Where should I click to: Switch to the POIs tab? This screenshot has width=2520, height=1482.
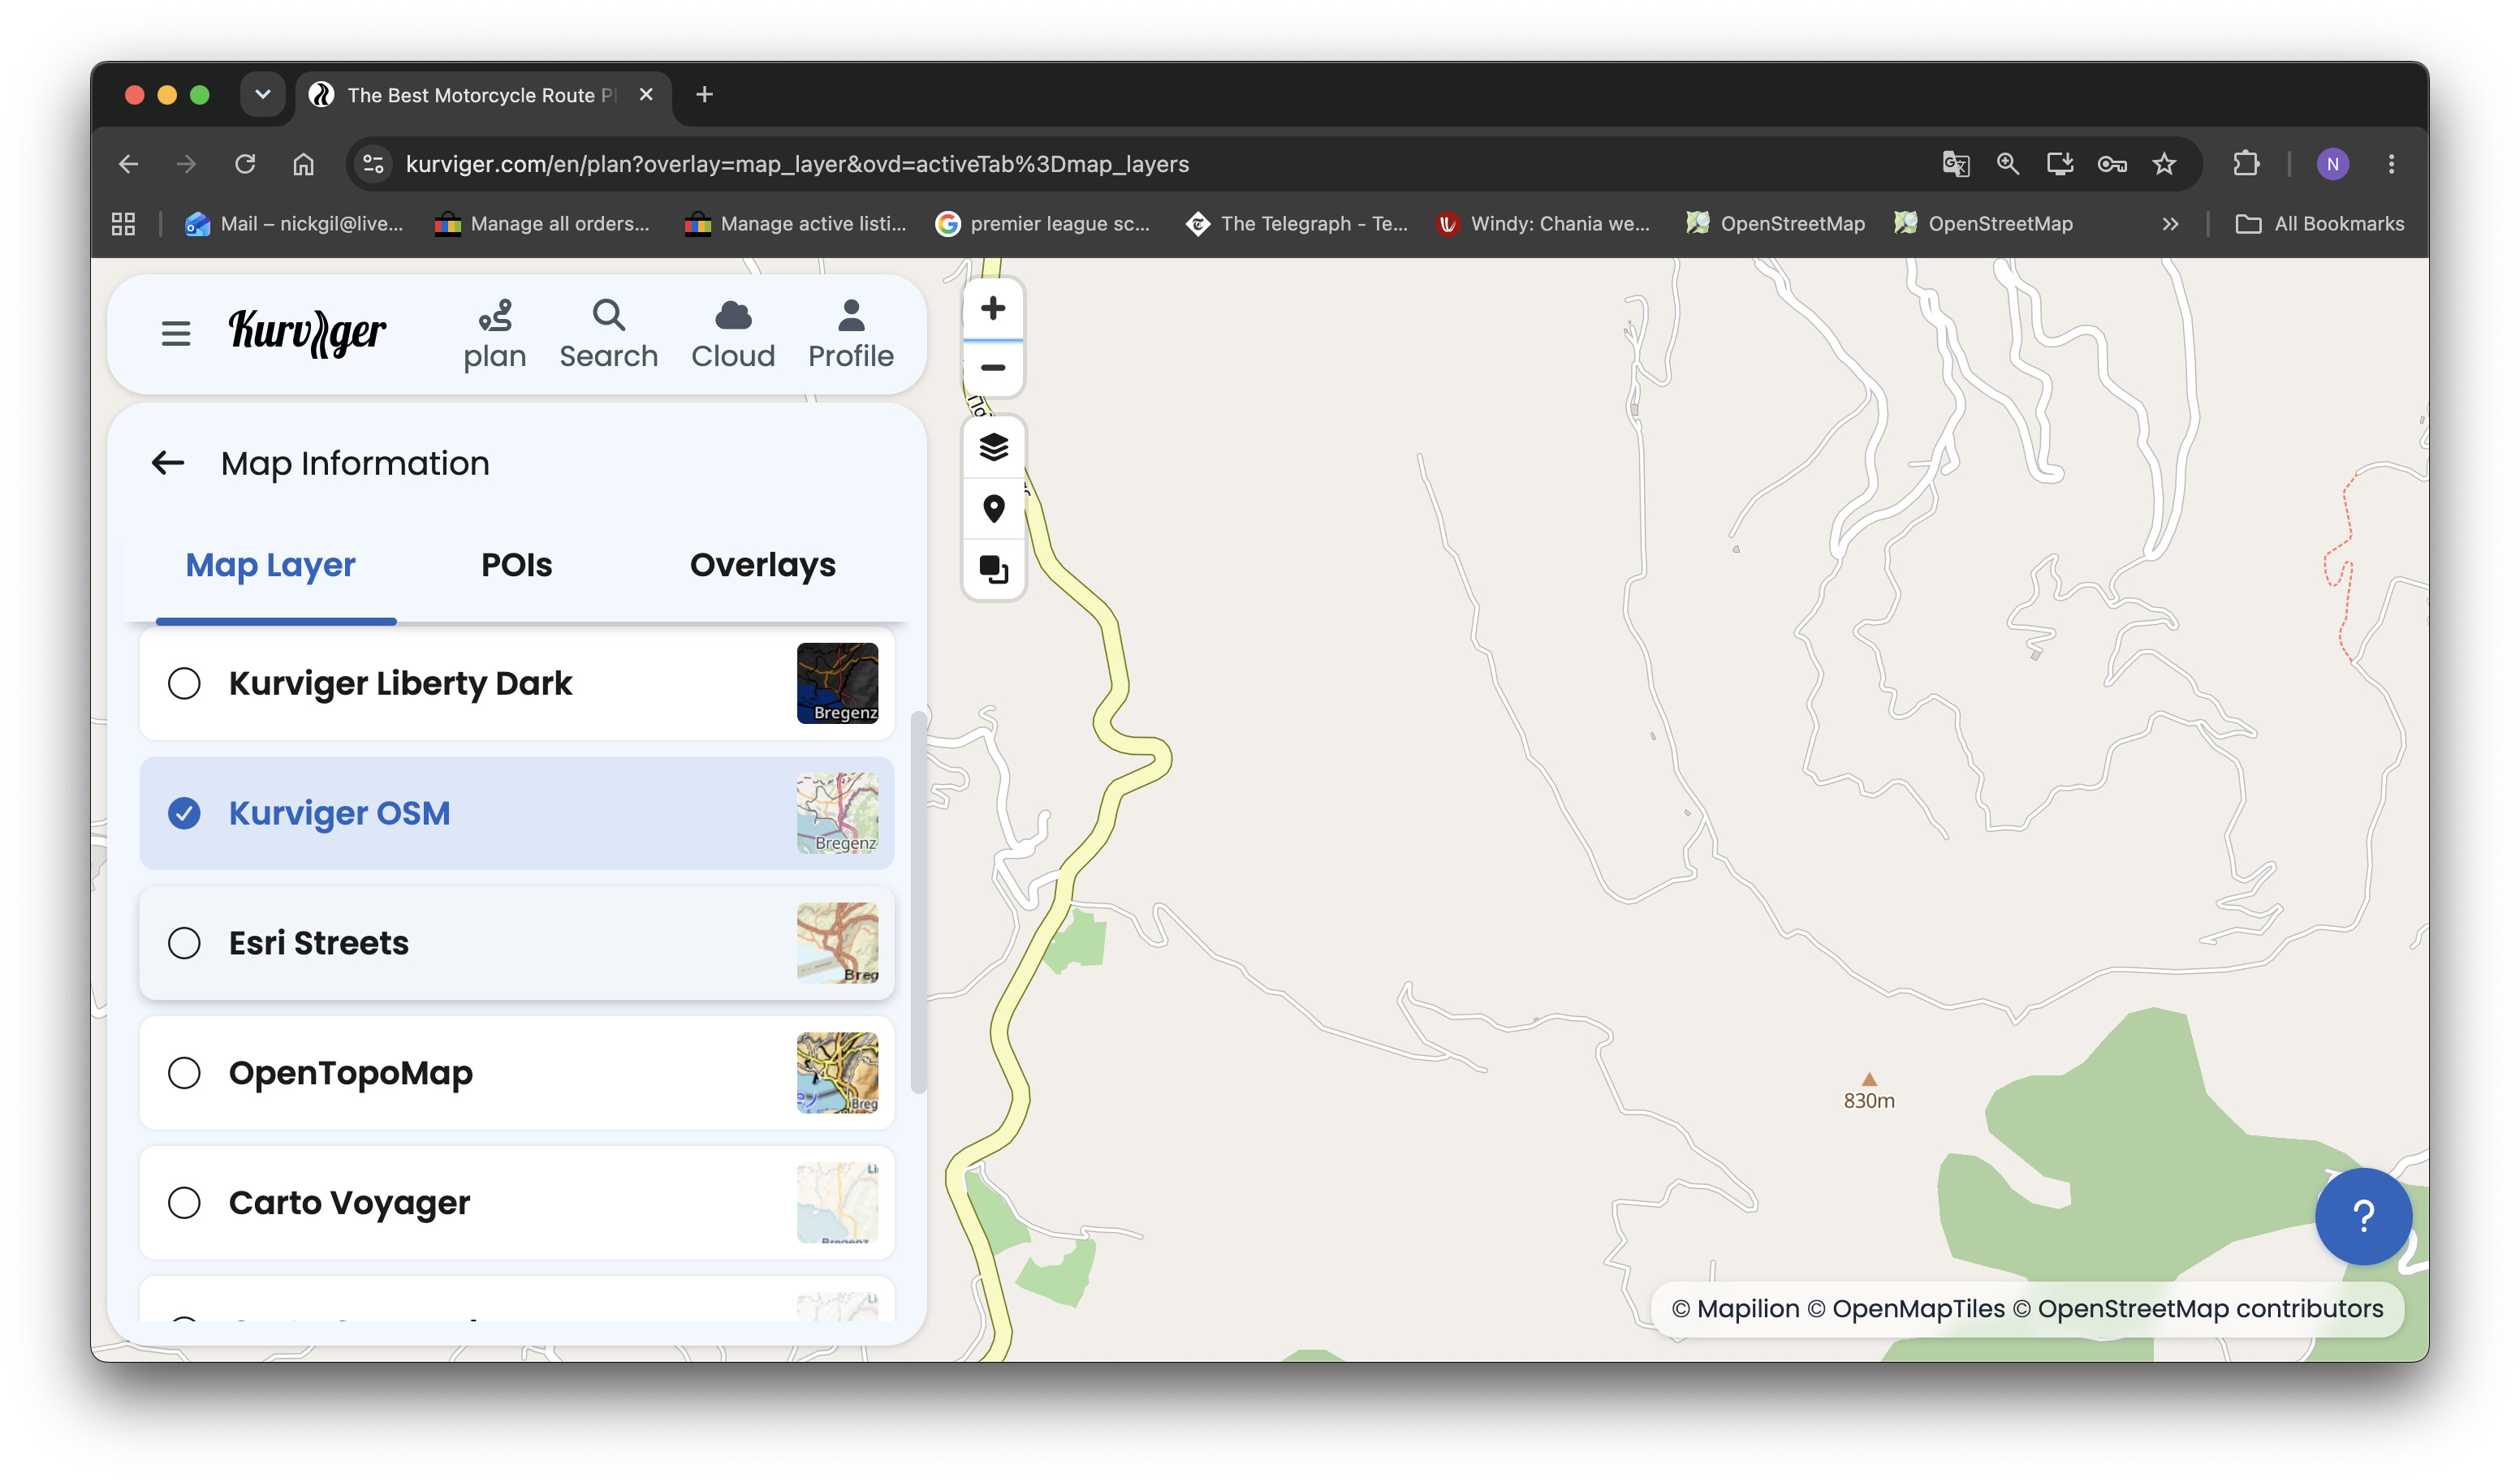516,566
